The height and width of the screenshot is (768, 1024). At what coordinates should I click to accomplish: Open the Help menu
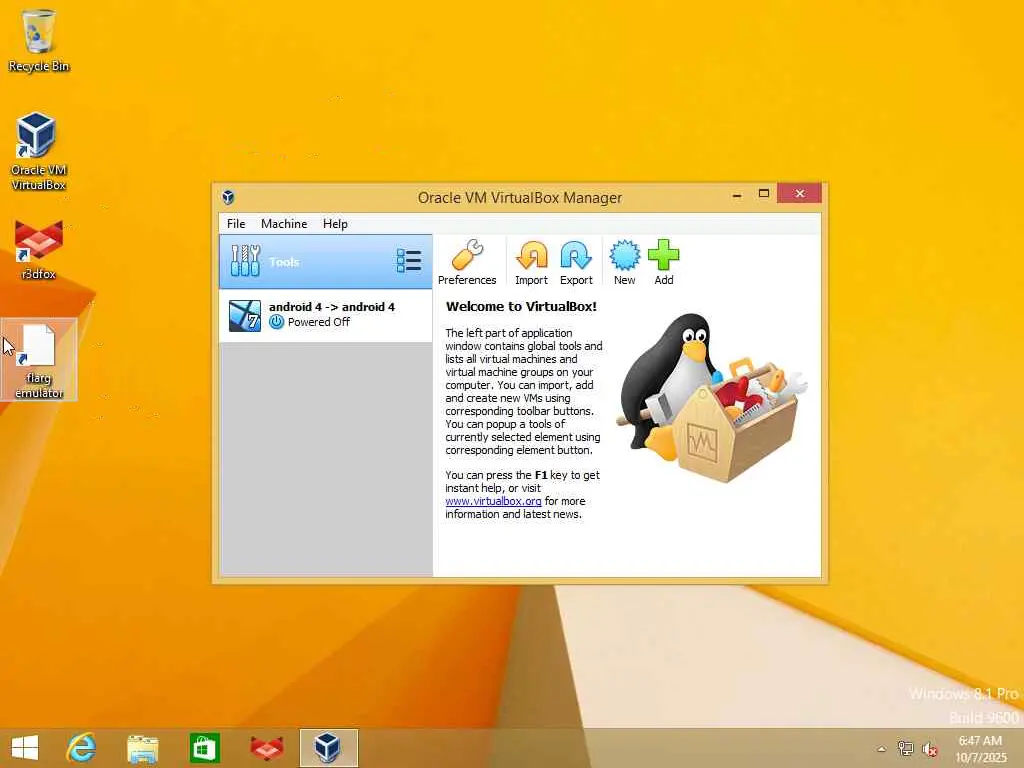[335, 223]
